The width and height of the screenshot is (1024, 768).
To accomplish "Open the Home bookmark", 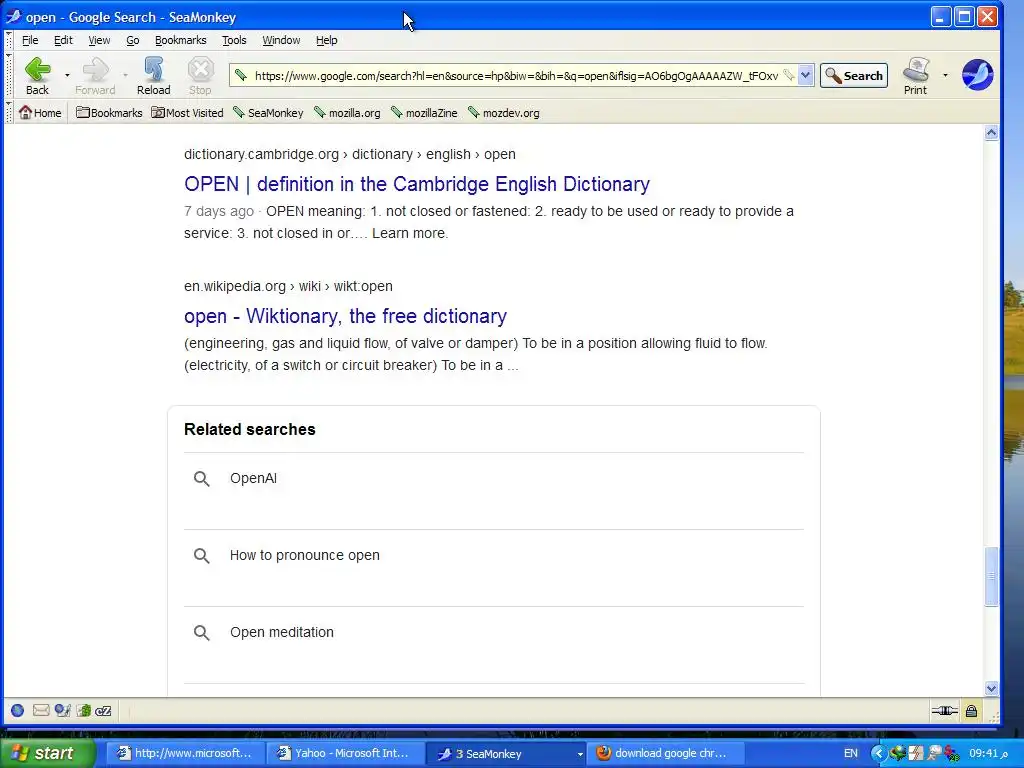I will point(40,112).
